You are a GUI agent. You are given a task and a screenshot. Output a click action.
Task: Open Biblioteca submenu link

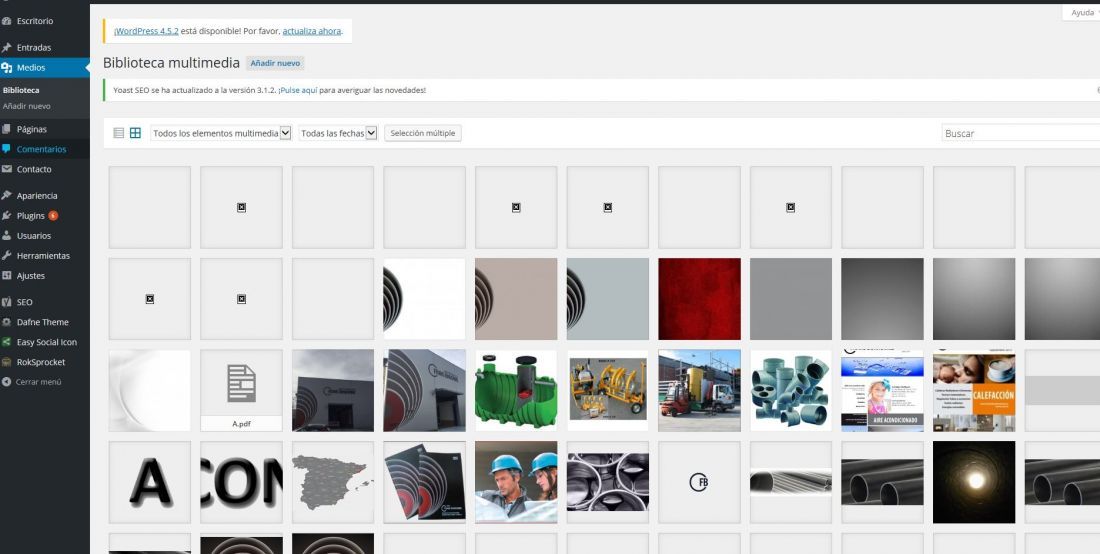tap(21, 90)
